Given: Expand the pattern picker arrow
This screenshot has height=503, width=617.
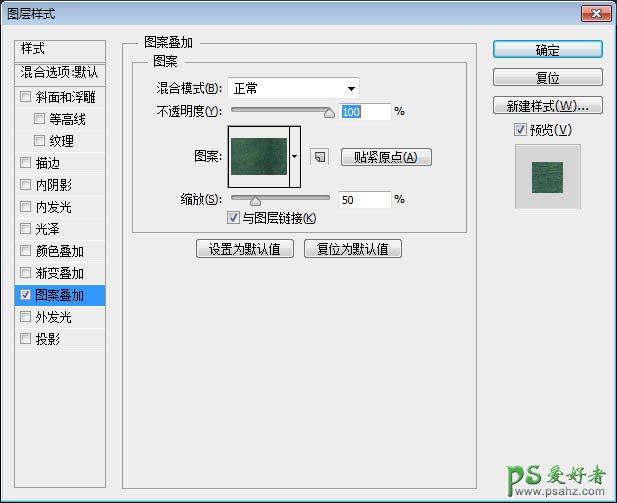Looking at the screenshot, I should [295, 157].
